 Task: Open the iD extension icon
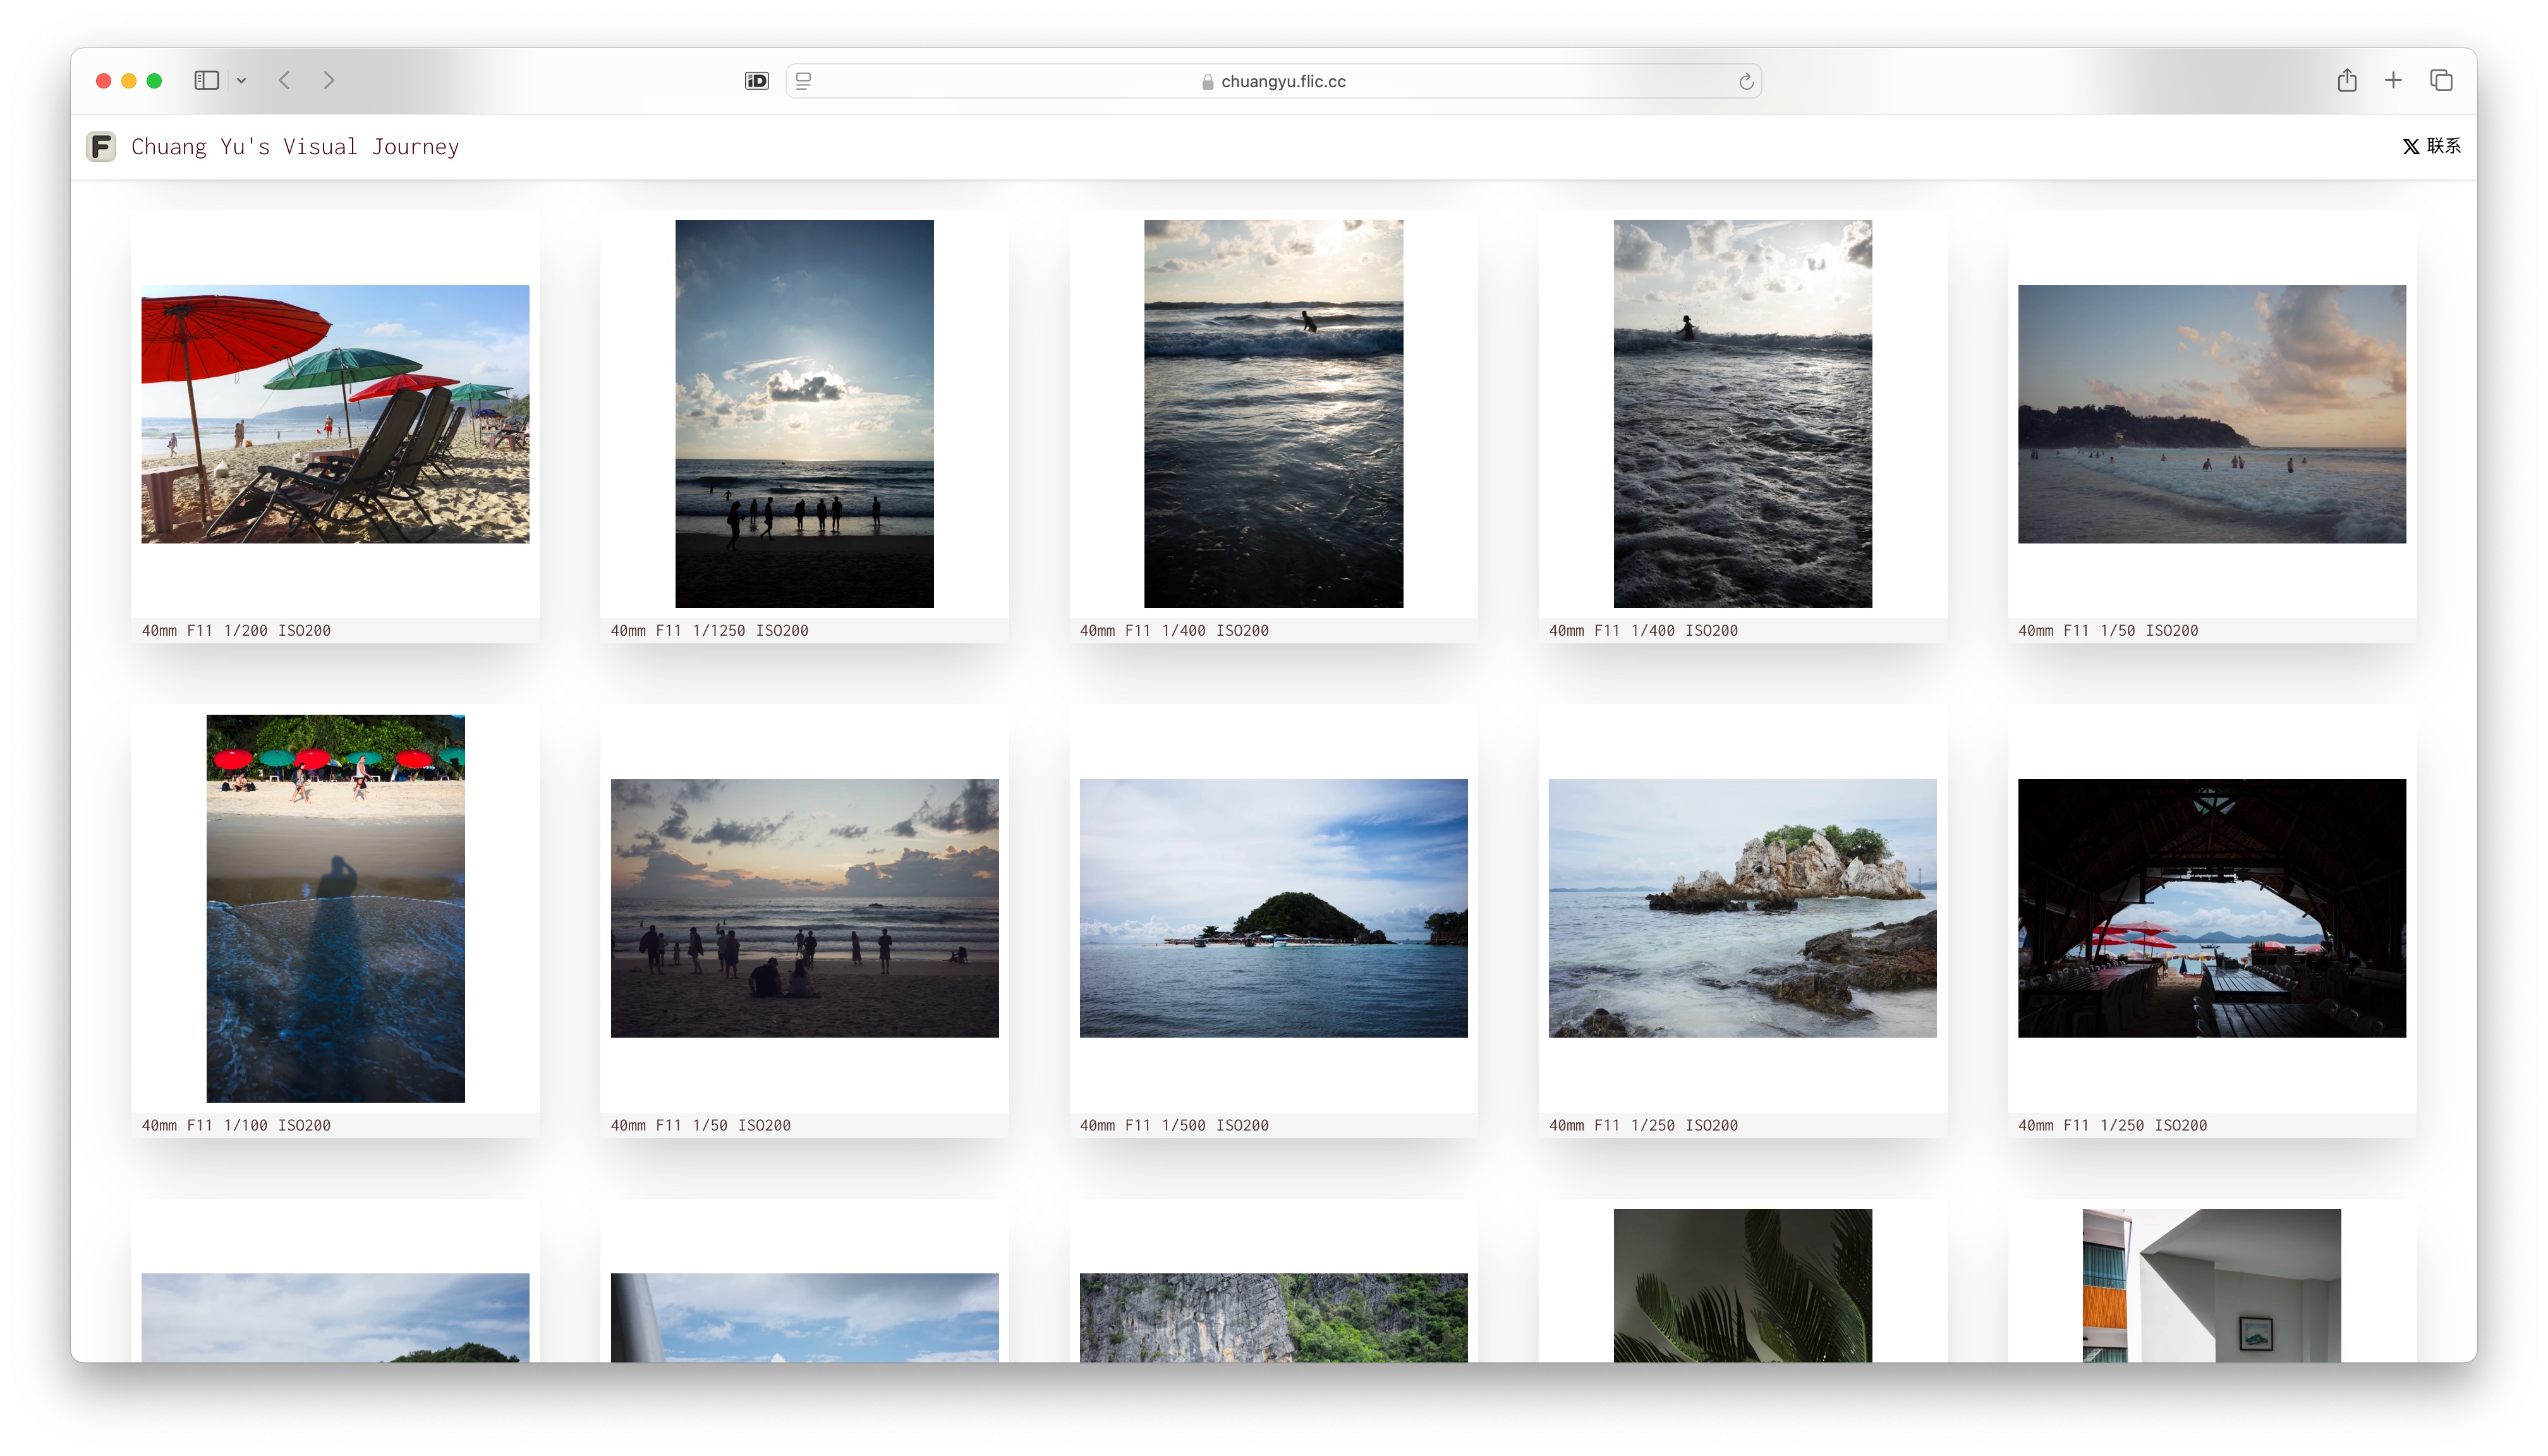point(757,81)
